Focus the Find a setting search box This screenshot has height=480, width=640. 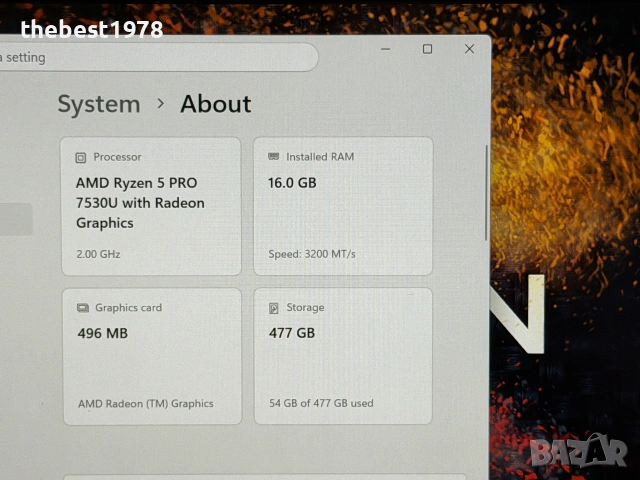(x=157, y=57)
